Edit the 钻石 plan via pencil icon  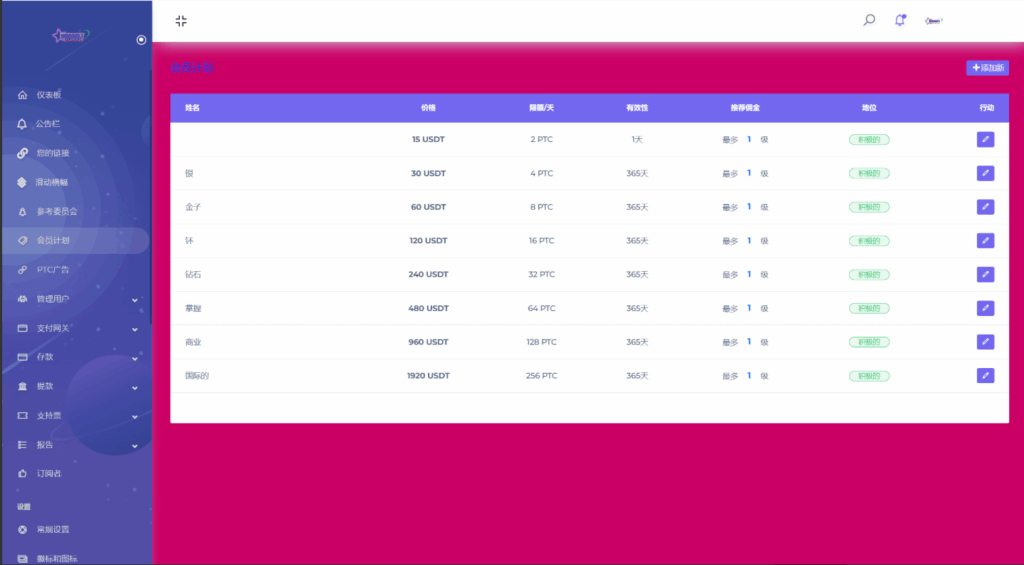coord(985,274)
